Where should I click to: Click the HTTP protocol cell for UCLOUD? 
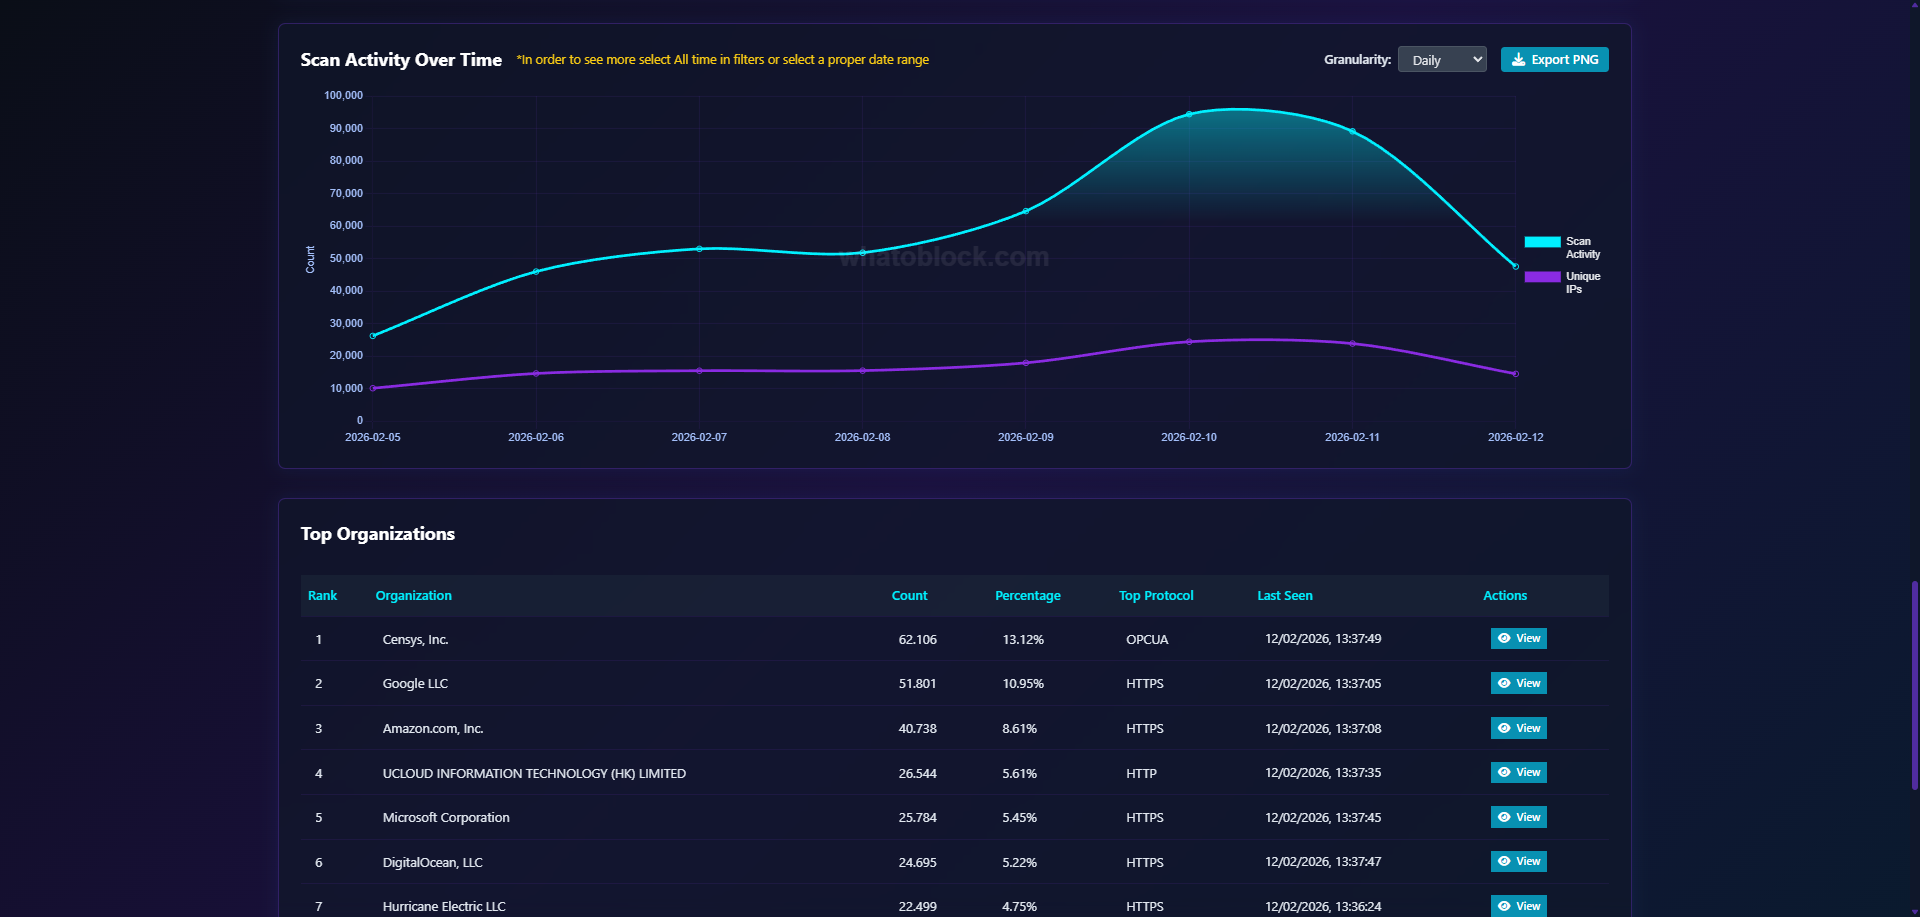[x=1141, y=774]
